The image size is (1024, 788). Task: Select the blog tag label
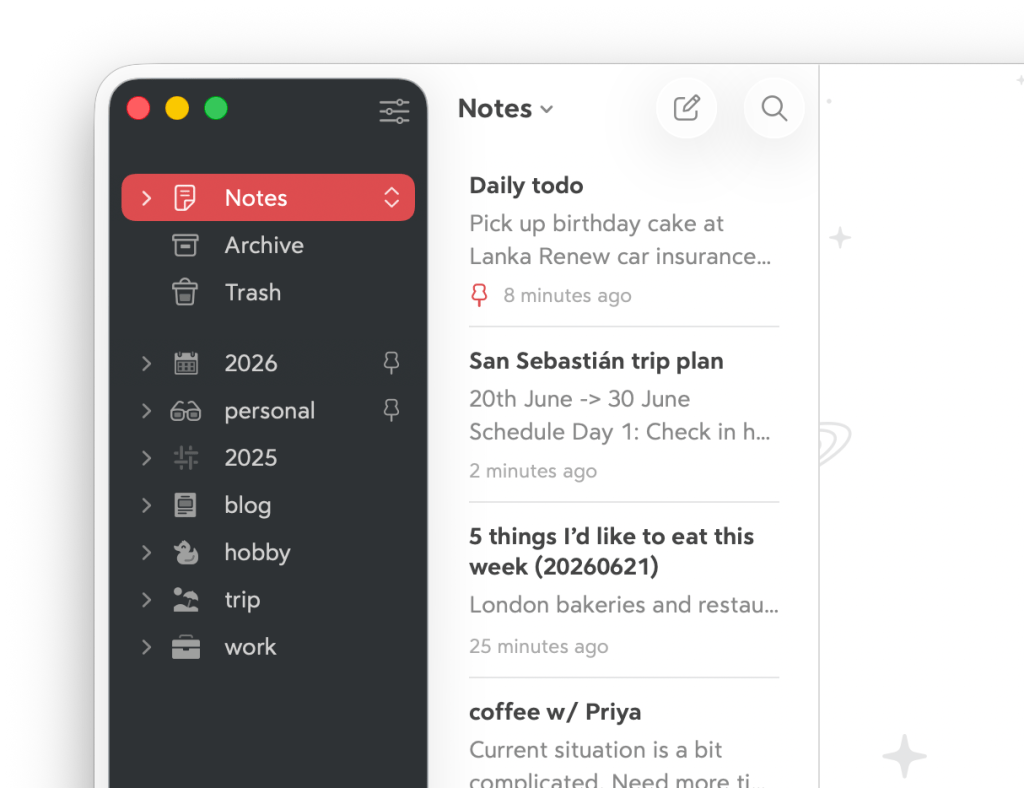pyautogui.click(x=248, y=506)
